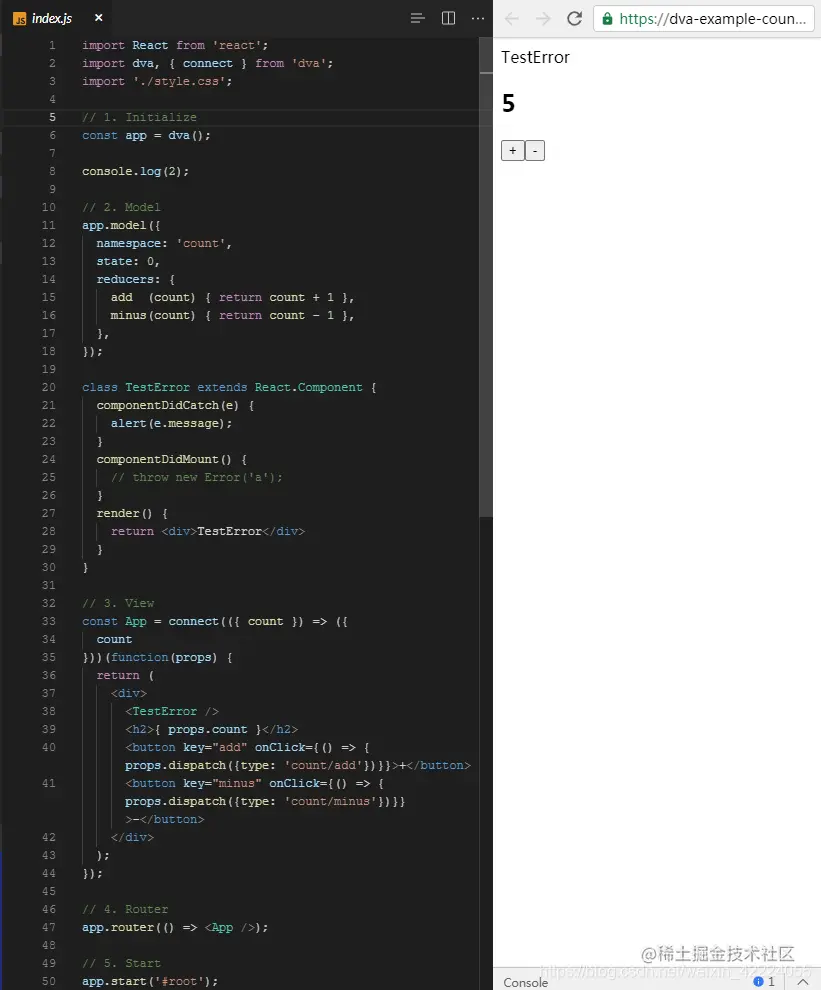Open the Console panel label

pyautogui.click(x=525, y=982)
